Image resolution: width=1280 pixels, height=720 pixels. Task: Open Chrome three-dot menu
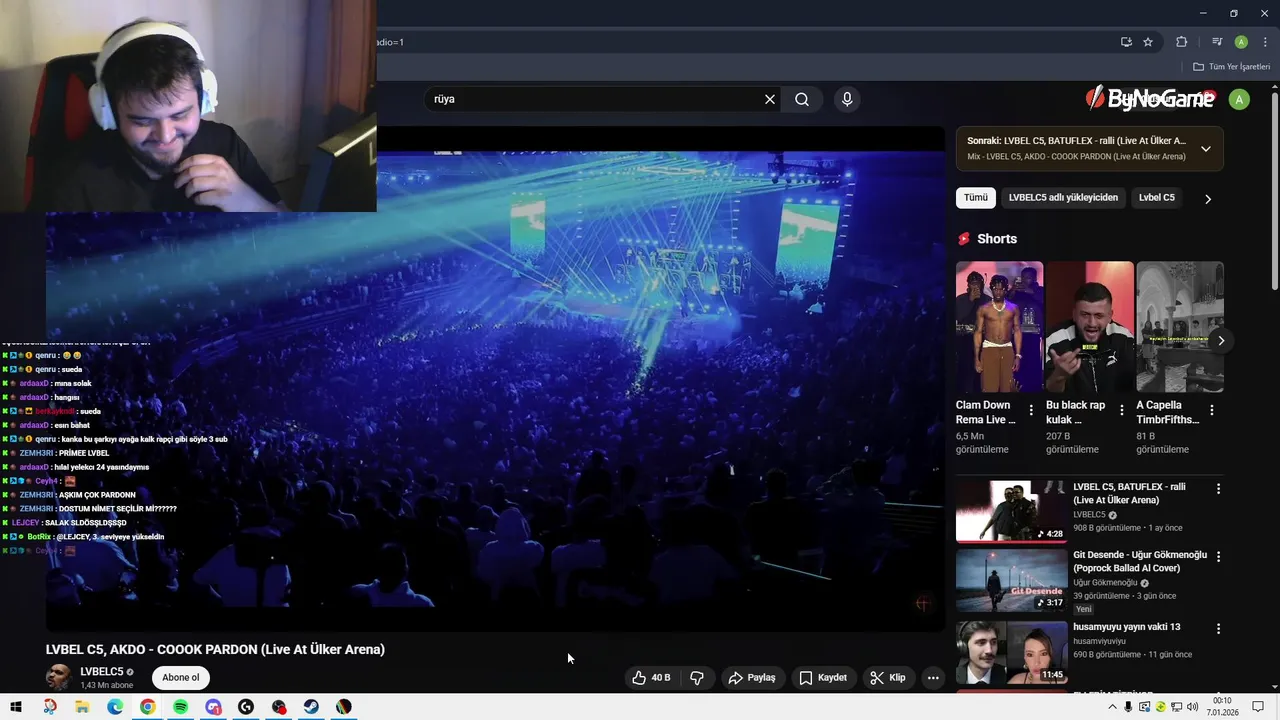pyautogui.click(x=1265, y=42)
